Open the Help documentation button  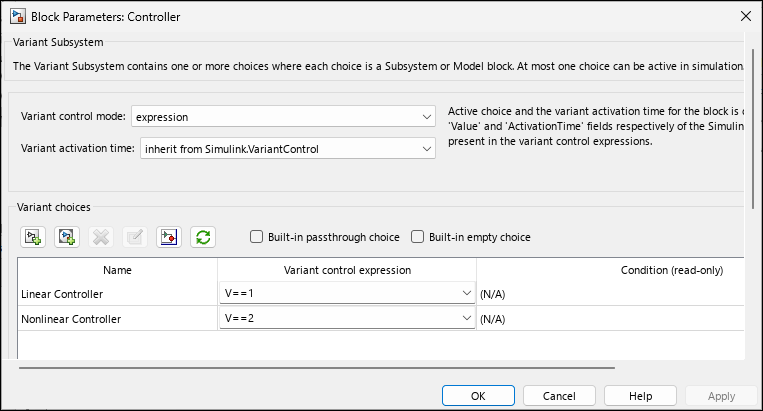(x=640, y=396)
